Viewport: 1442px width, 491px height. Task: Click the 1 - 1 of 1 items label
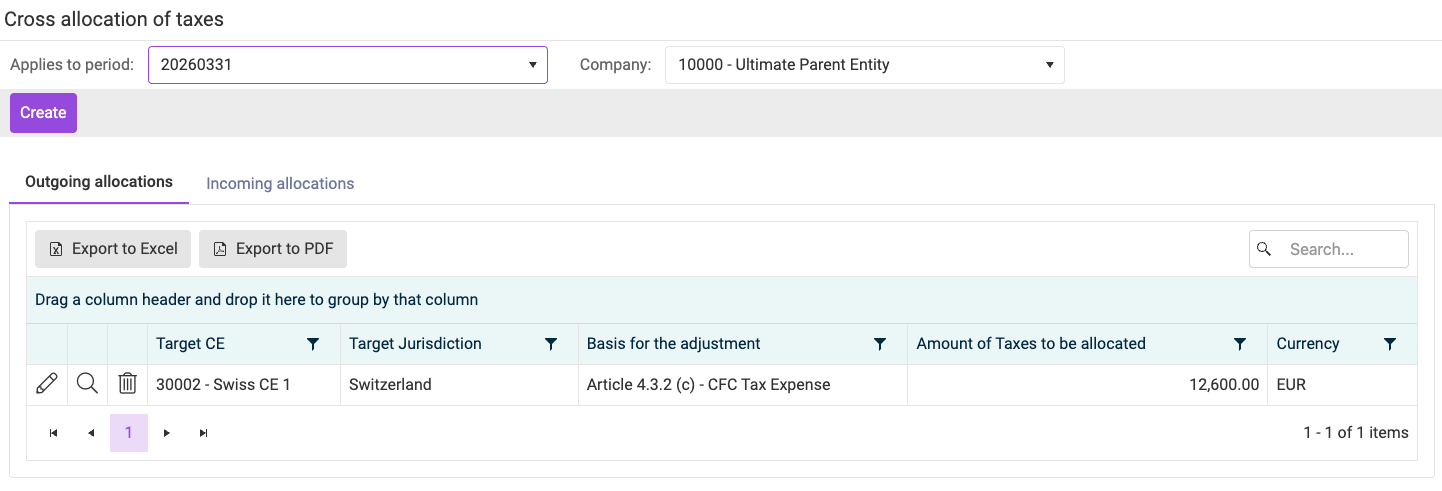point(1356,433)
